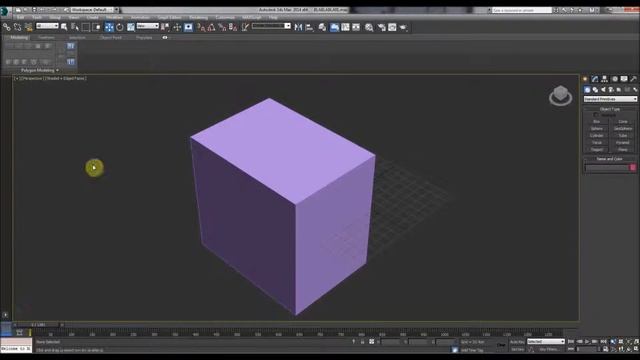The height and width of the screenshot is (360, 640).
Task: Open the Material Editor
Action: tap(369, 27)
